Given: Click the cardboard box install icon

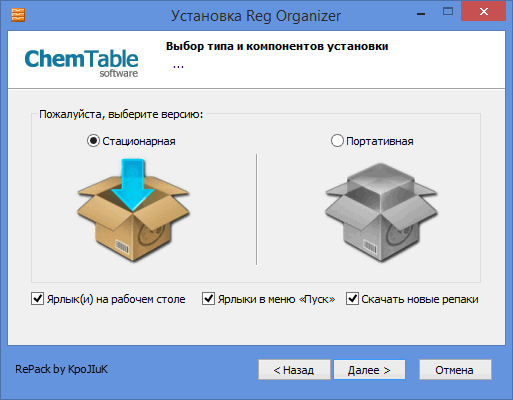Looking at the screenshot, I should (x=133, y=210).
